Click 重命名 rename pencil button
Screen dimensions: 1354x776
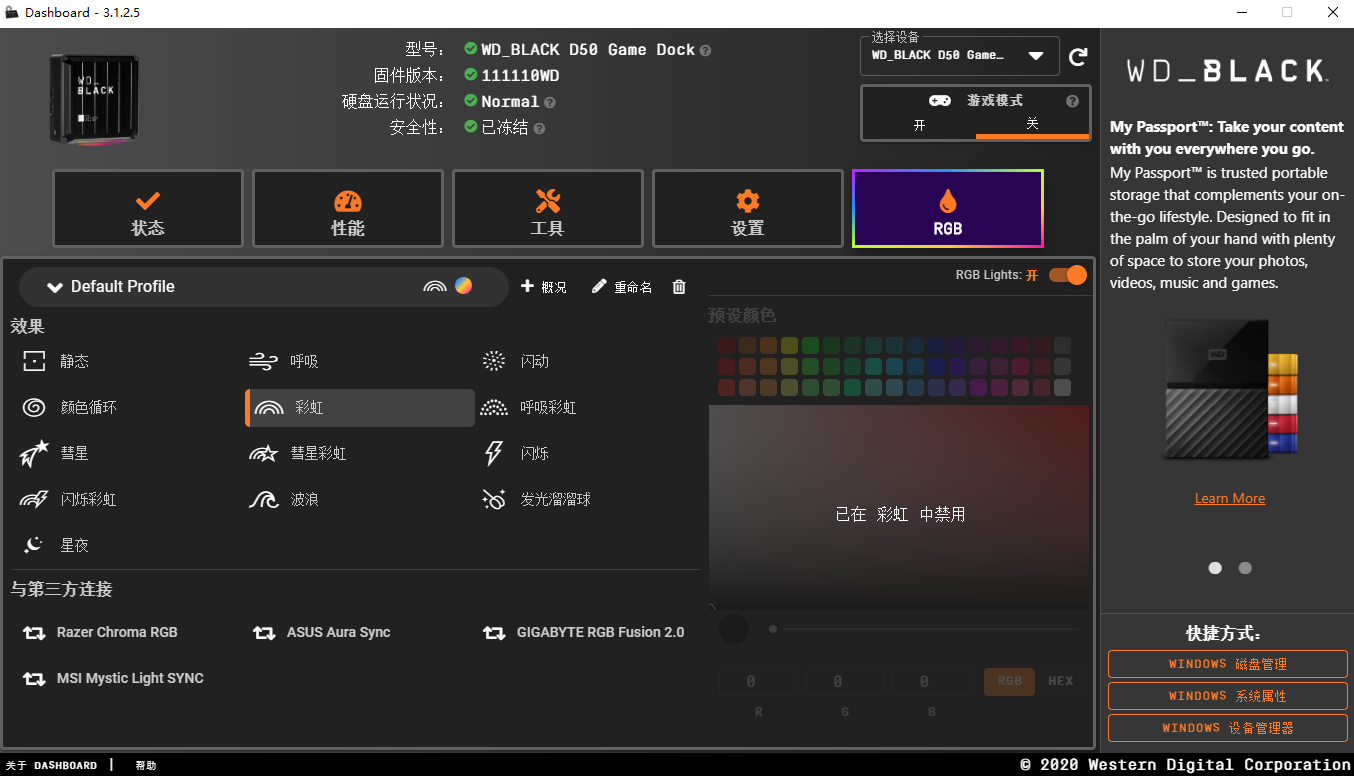click(x=622, y=287)
